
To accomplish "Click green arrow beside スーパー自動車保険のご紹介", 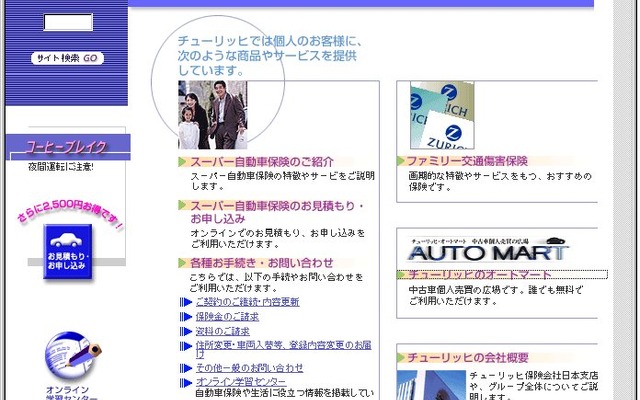I will [x=182, y=162].
